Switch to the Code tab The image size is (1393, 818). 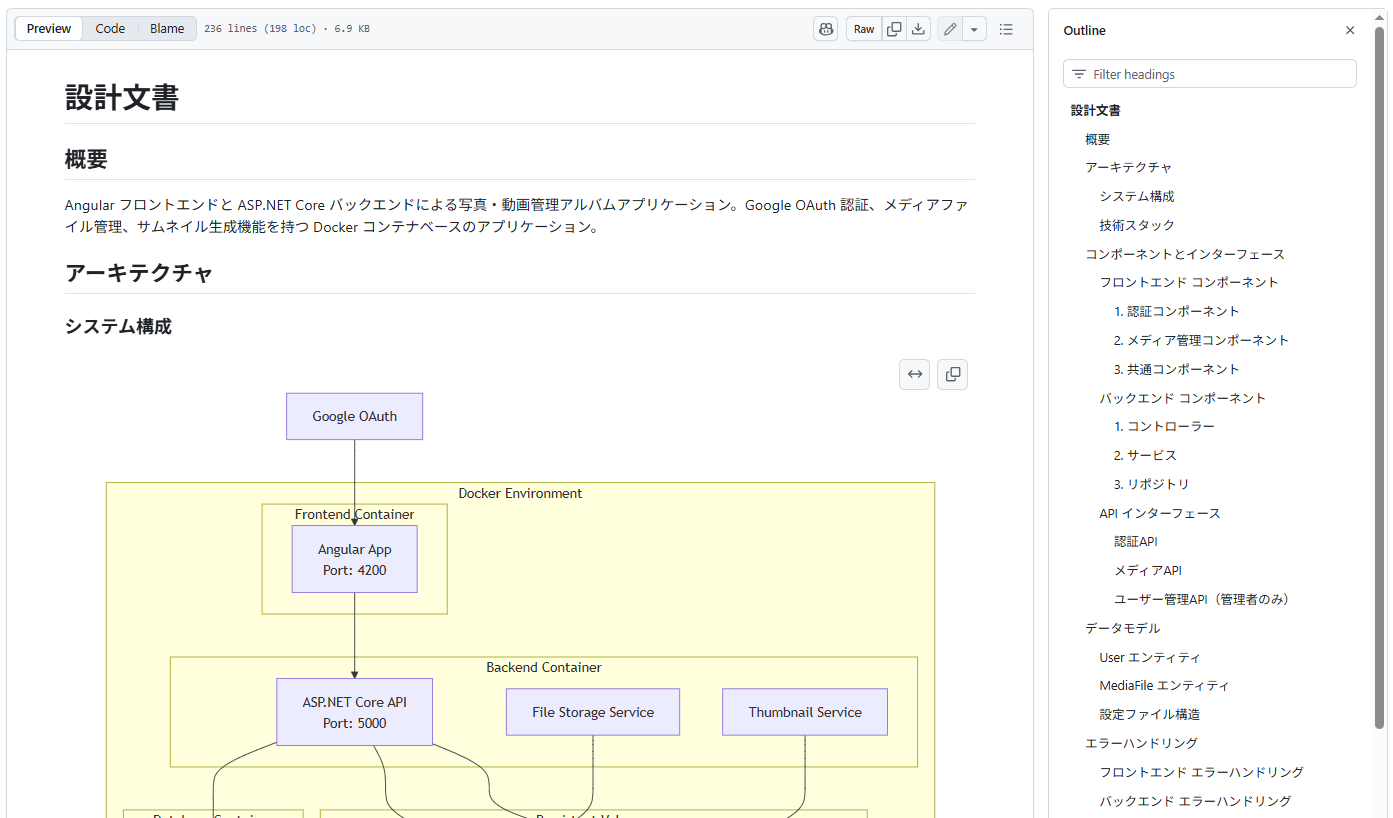[110, 29]
